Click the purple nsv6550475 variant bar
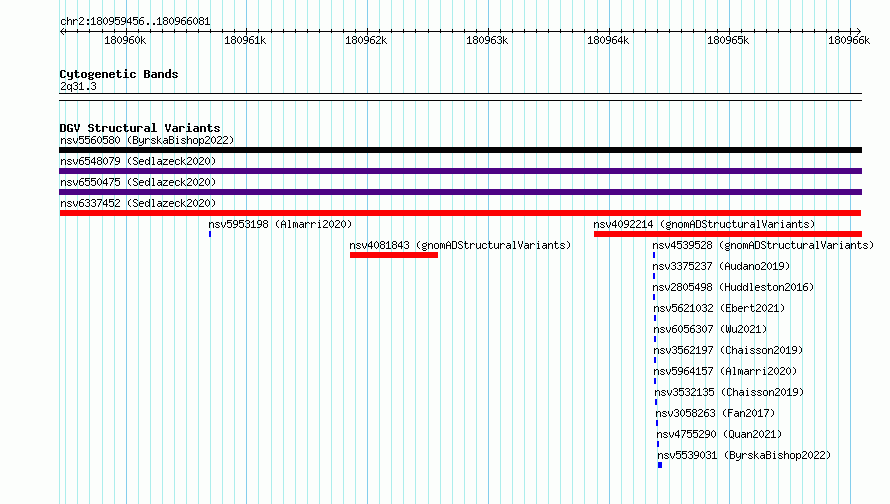Image resolution: width=890 pixels, height=504 pixels. click(x=460, y=192)
